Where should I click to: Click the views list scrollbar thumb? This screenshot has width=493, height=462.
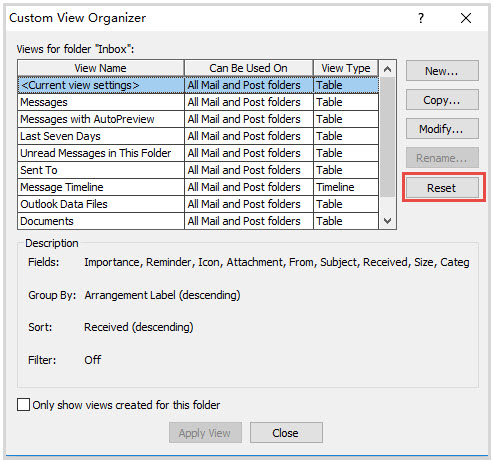387,137
